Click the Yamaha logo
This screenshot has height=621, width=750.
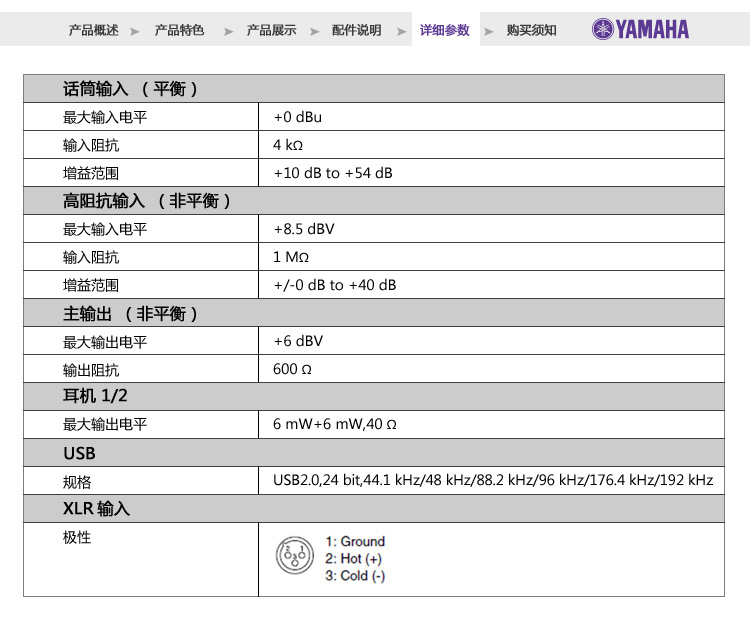[x=640, y=29]
